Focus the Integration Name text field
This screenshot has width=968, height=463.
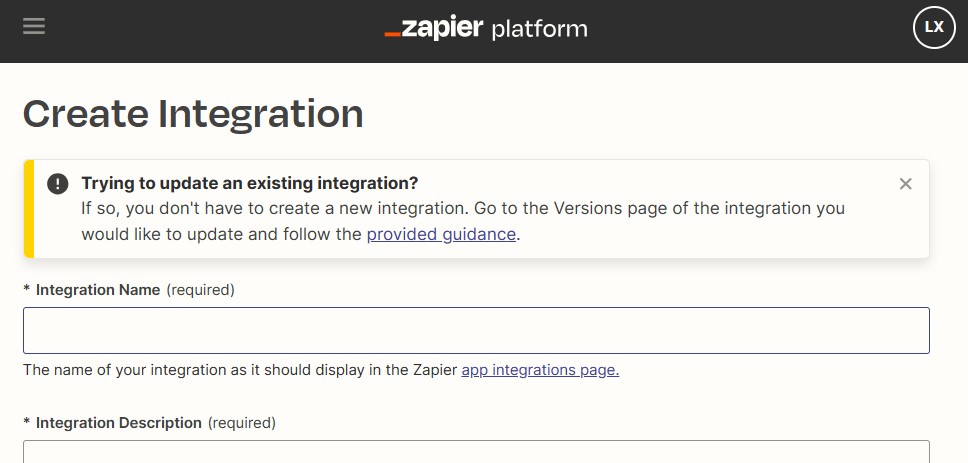[476, 330]
